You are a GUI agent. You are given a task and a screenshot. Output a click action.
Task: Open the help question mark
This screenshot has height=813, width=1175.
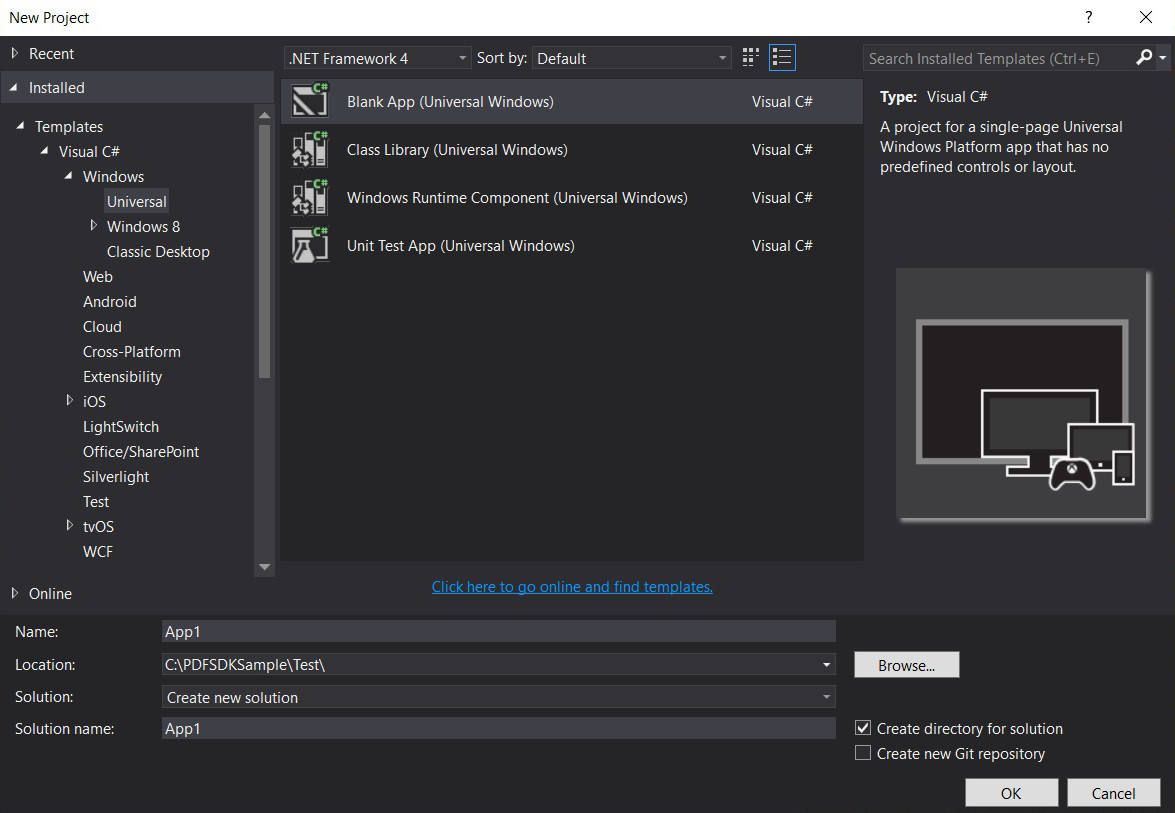click(1088, 18)
